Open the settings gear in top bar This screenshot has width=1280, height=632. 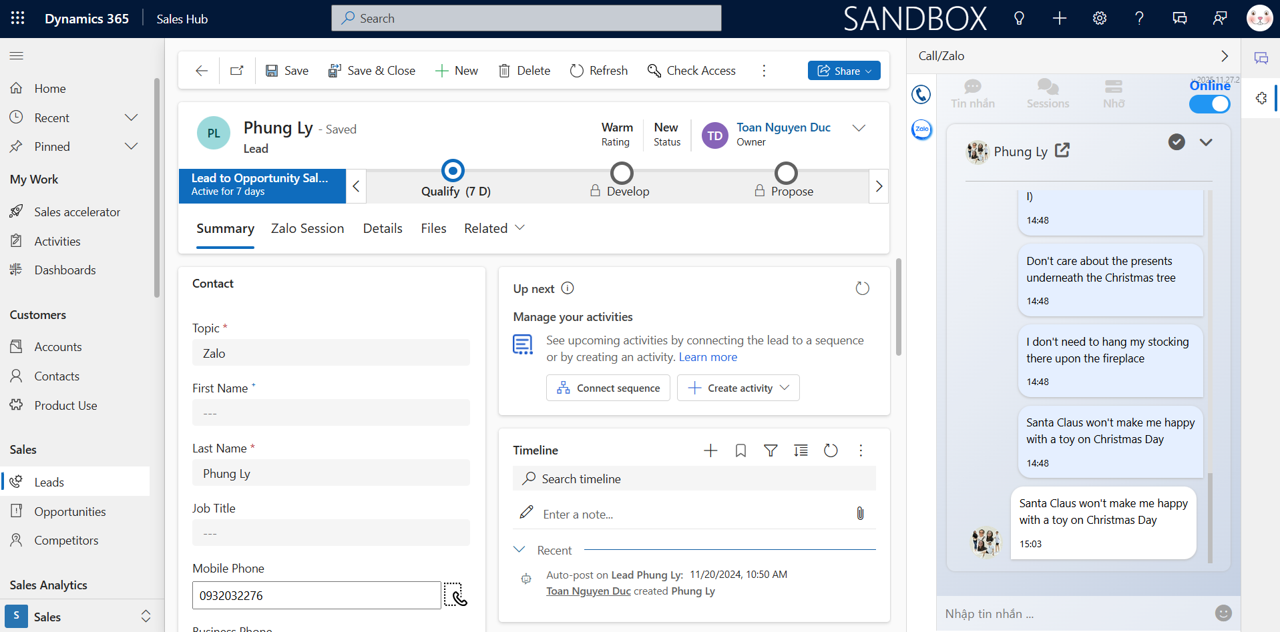[x=1099, y=18]
